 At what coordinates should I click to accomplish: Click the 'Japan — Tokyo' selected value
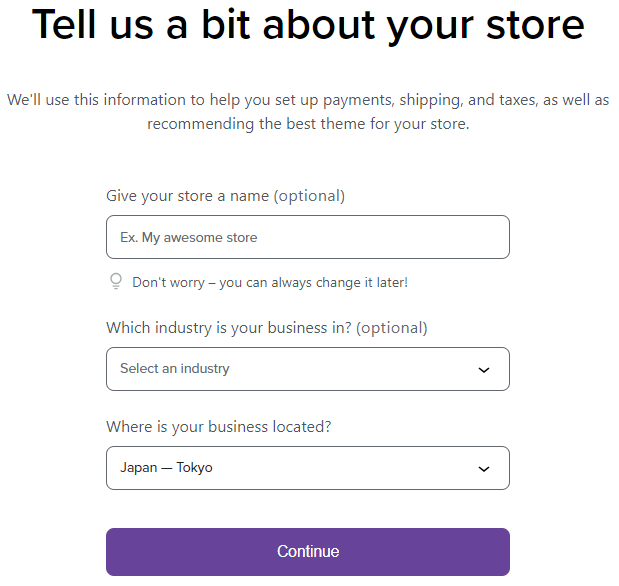tap(166, 468)
